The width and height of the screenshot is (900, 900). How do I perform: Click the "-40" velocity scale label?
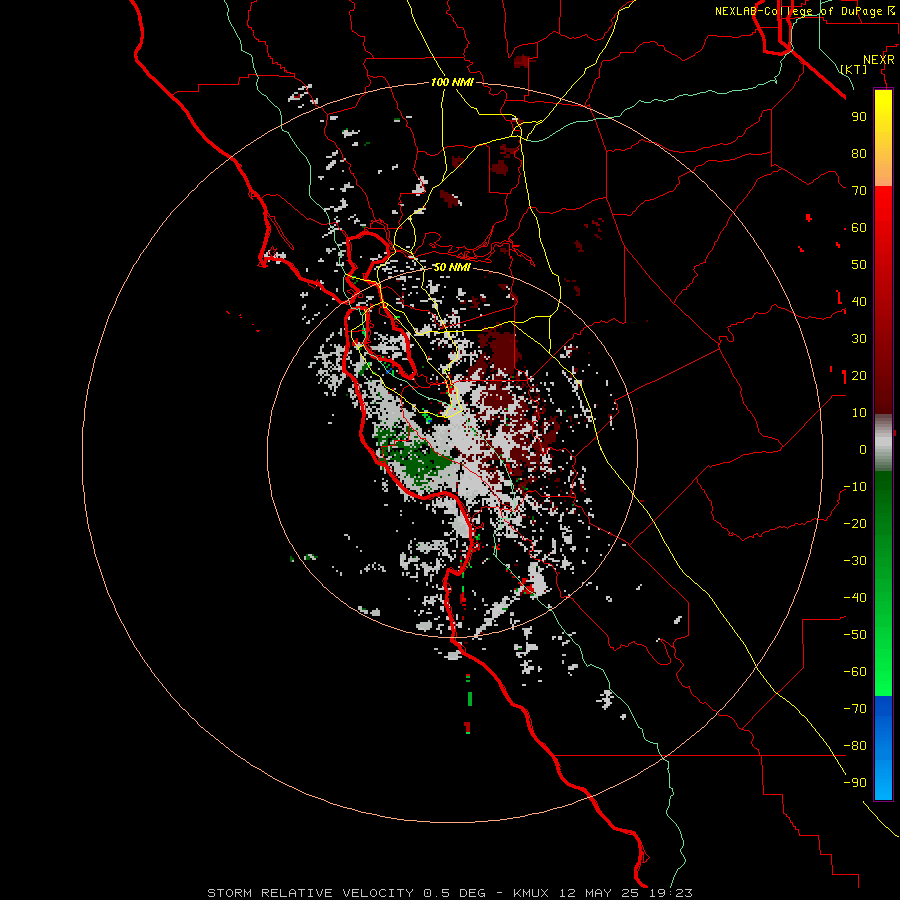(x=855, y=598)
